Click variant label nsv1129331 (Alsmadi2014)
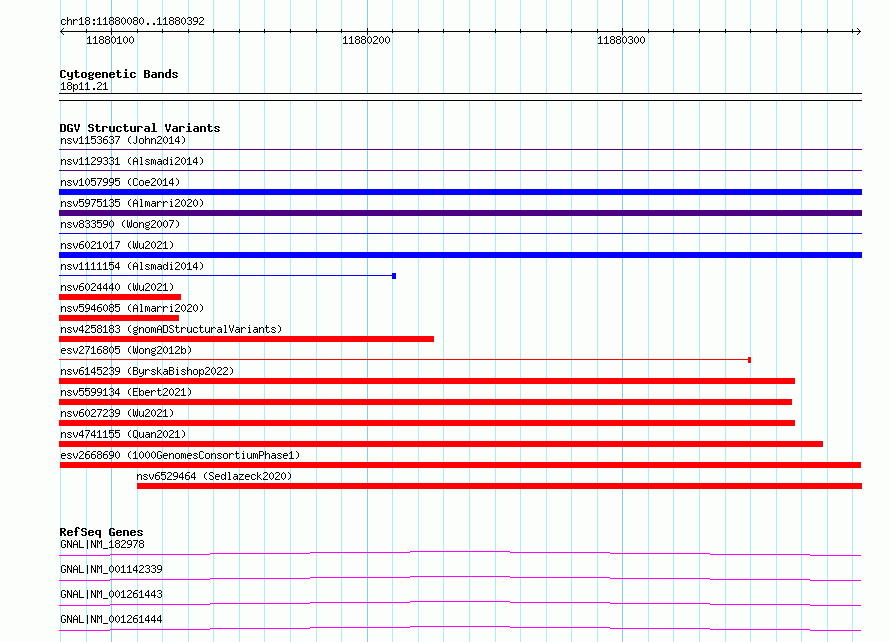 coord(132,161)
